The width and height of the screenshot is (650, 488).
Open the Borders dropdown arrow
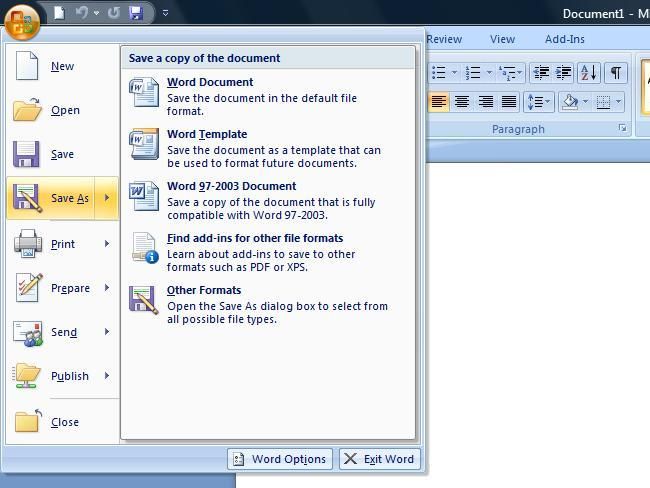pyautogui.click(x=618, y=102)
